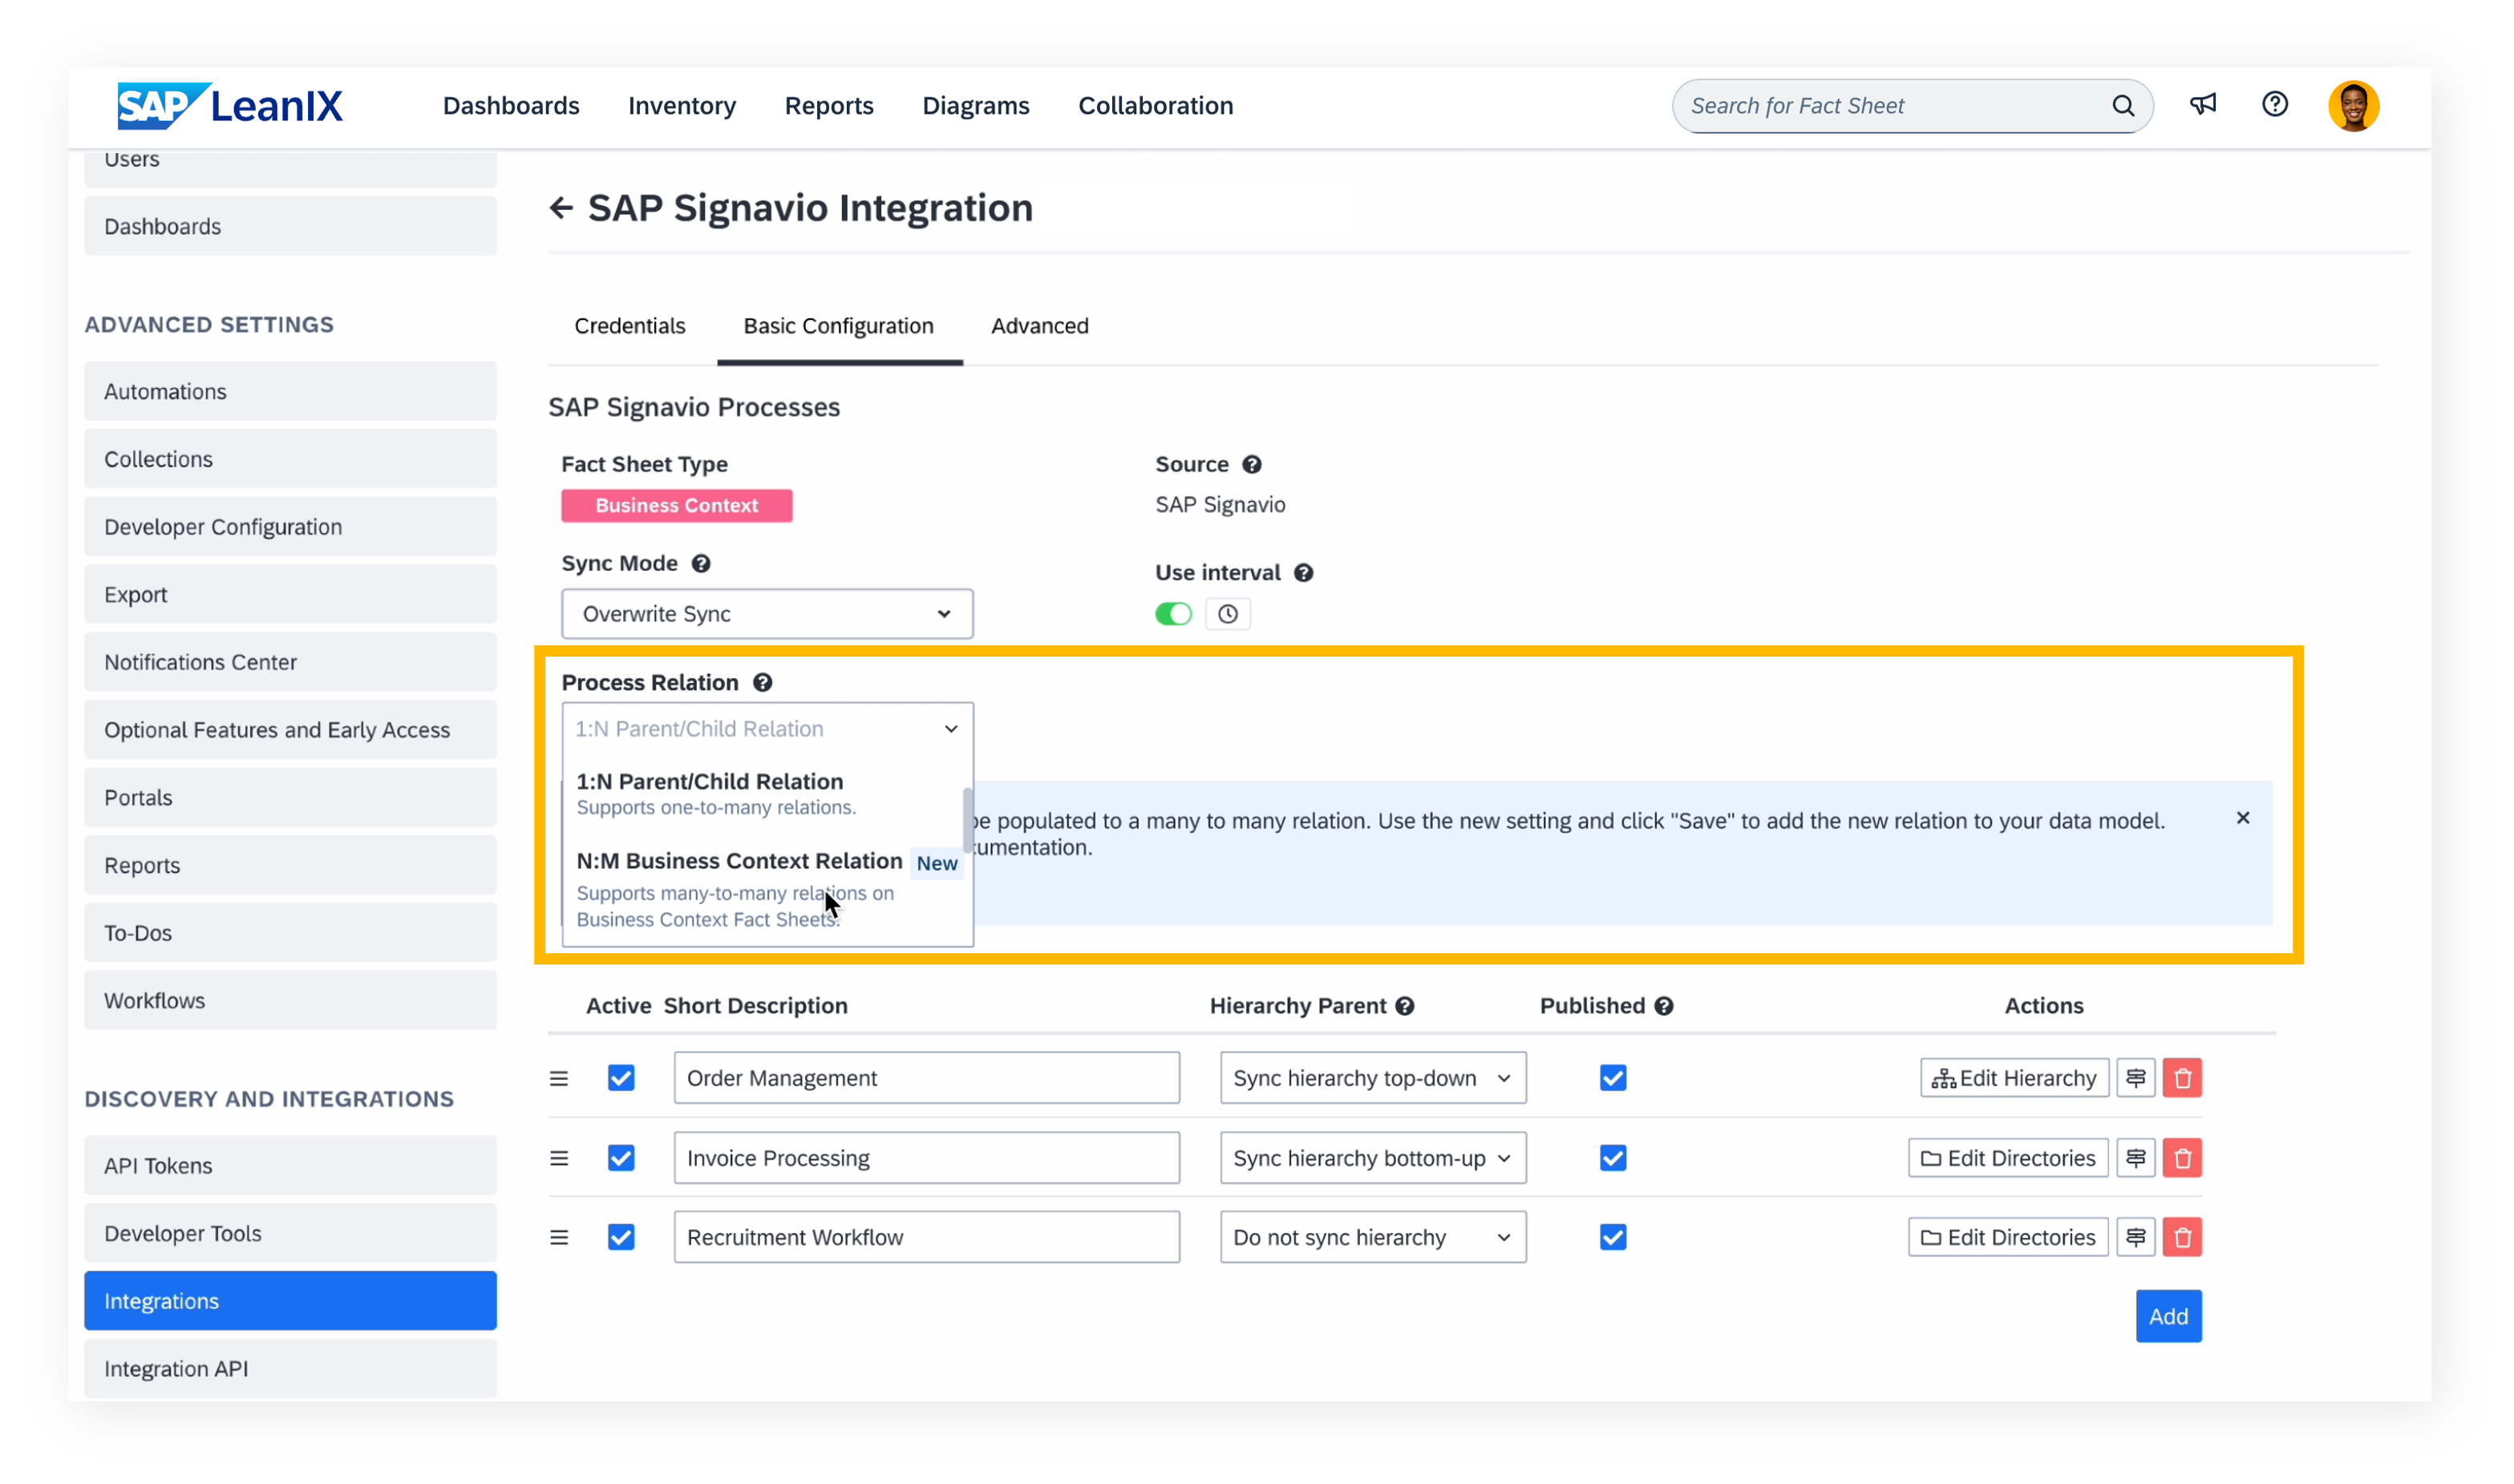Grab the drag handle of Order Management row
The image size is (2514, 1484).
pos(559,1078)
